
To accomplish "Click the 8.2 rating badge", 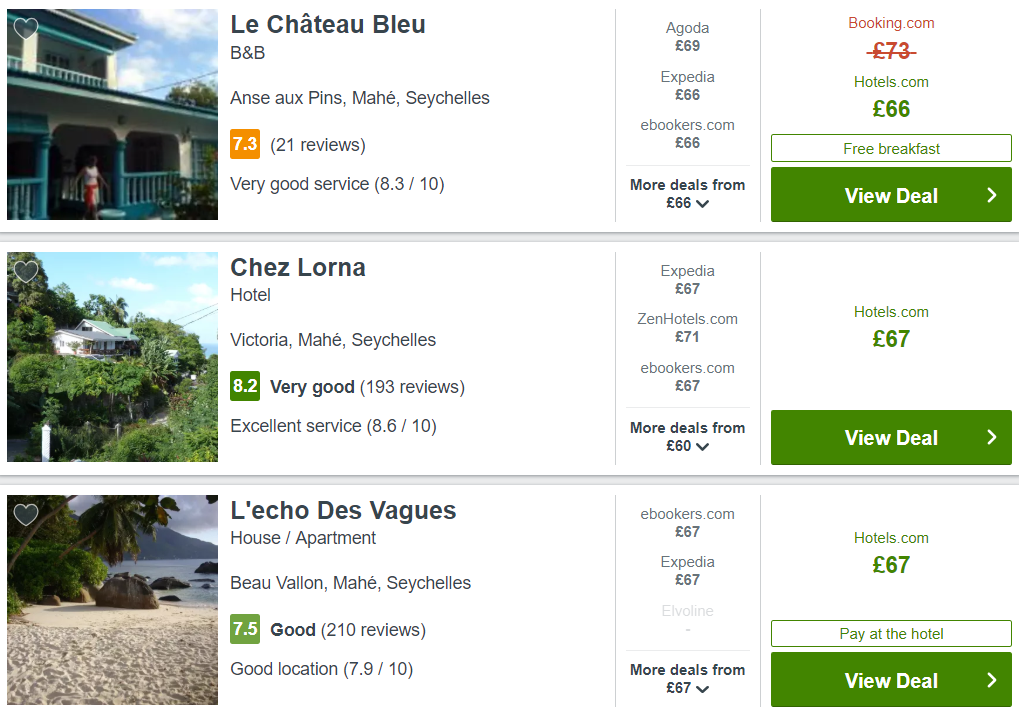I will (x=245, y=386).
